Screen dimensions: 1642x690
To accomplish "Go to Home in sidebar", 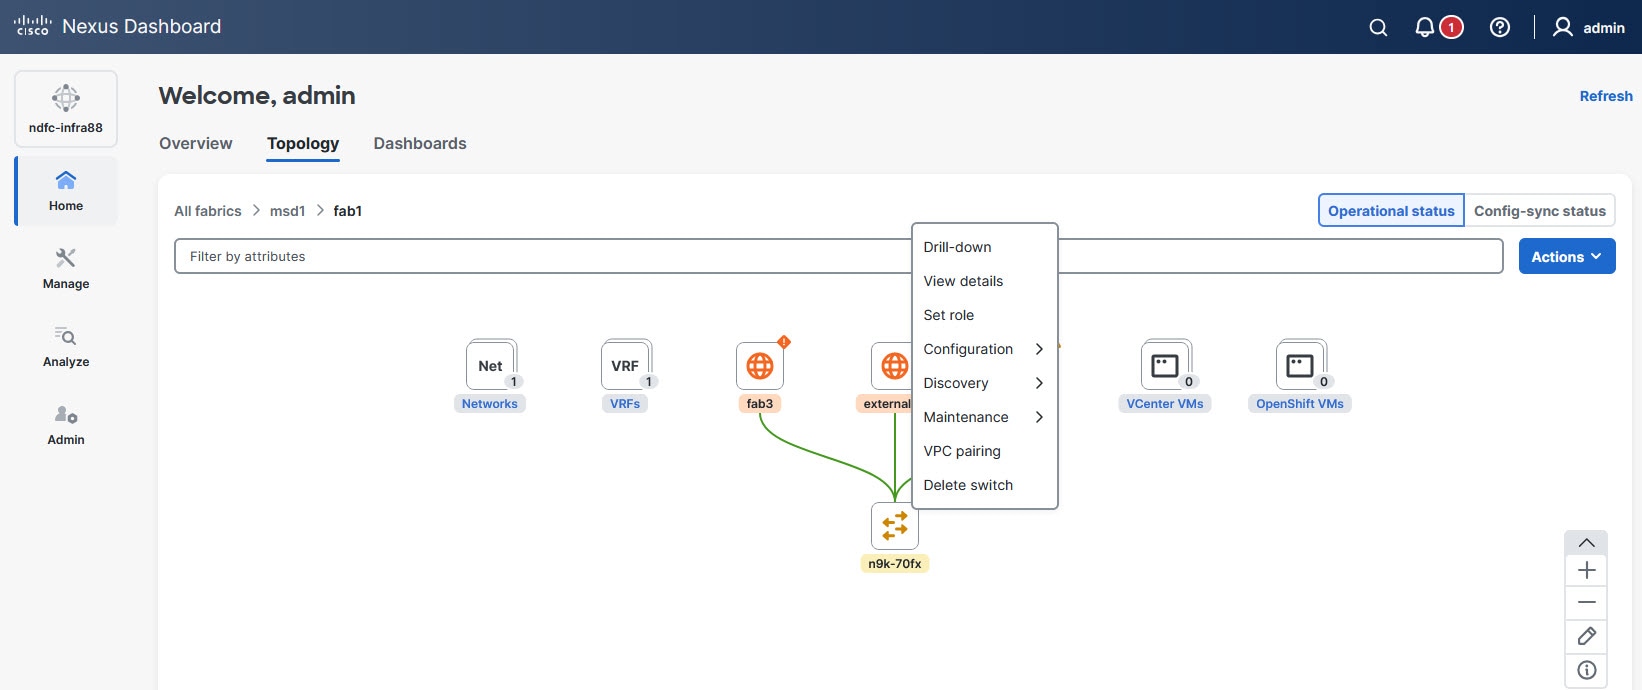I will tap(66, 191).
